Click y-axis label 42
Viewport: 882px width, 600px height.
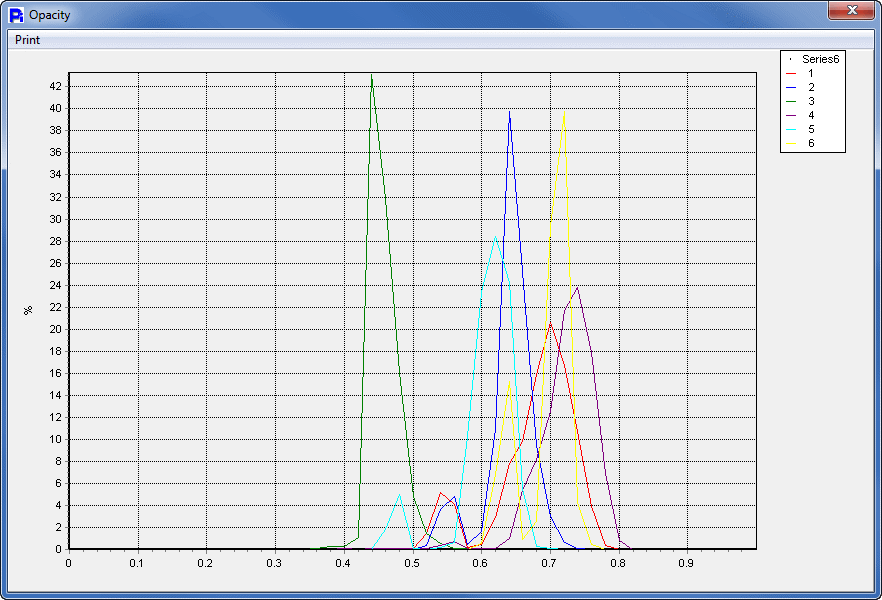[56, 86]
